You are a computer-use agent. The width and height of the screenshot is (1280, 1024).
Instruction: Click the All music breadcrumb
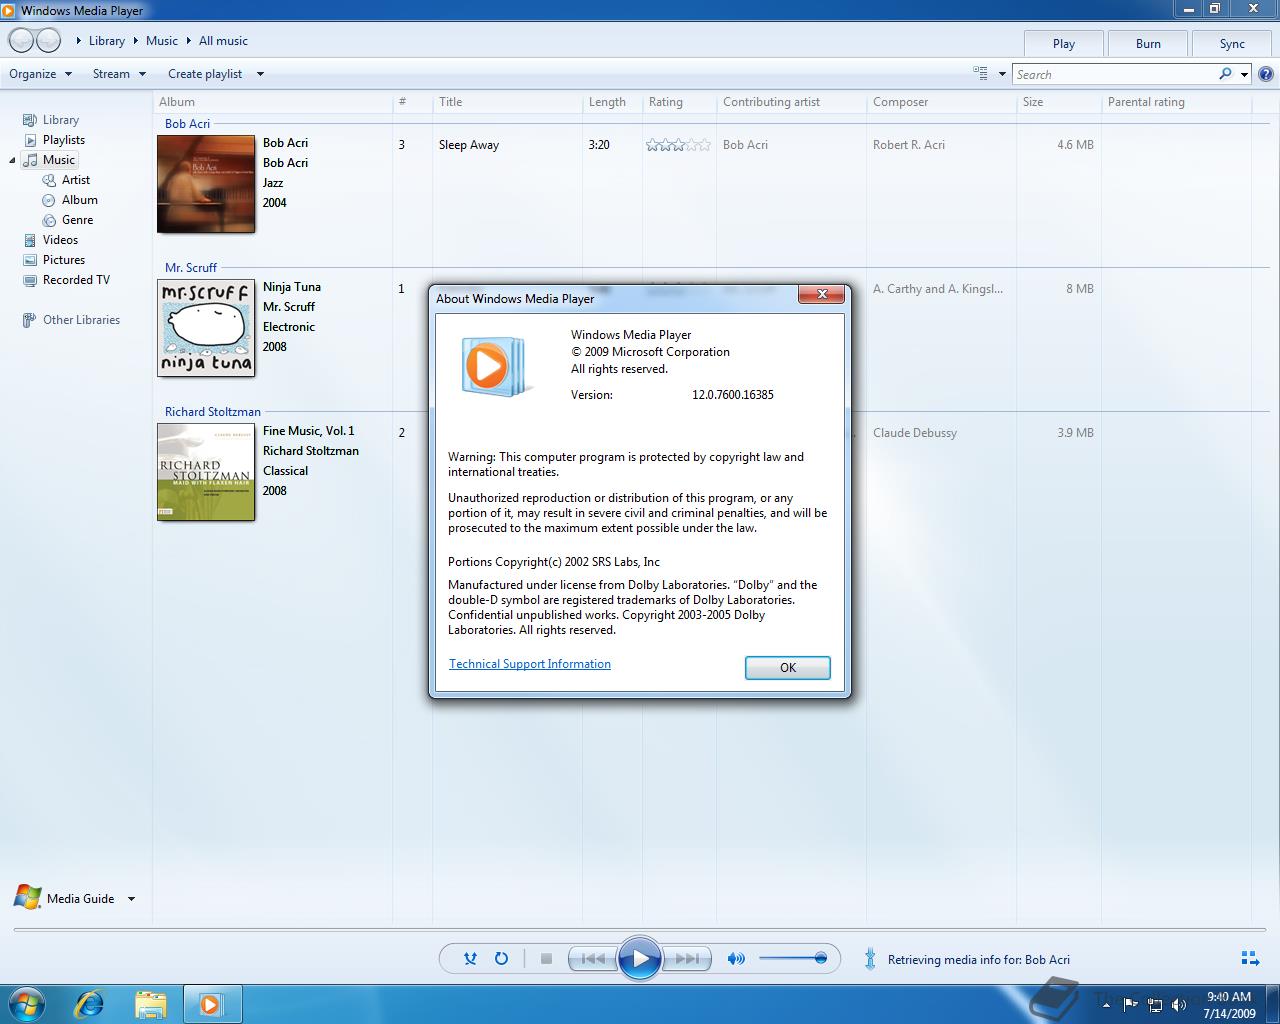[223, 41]
